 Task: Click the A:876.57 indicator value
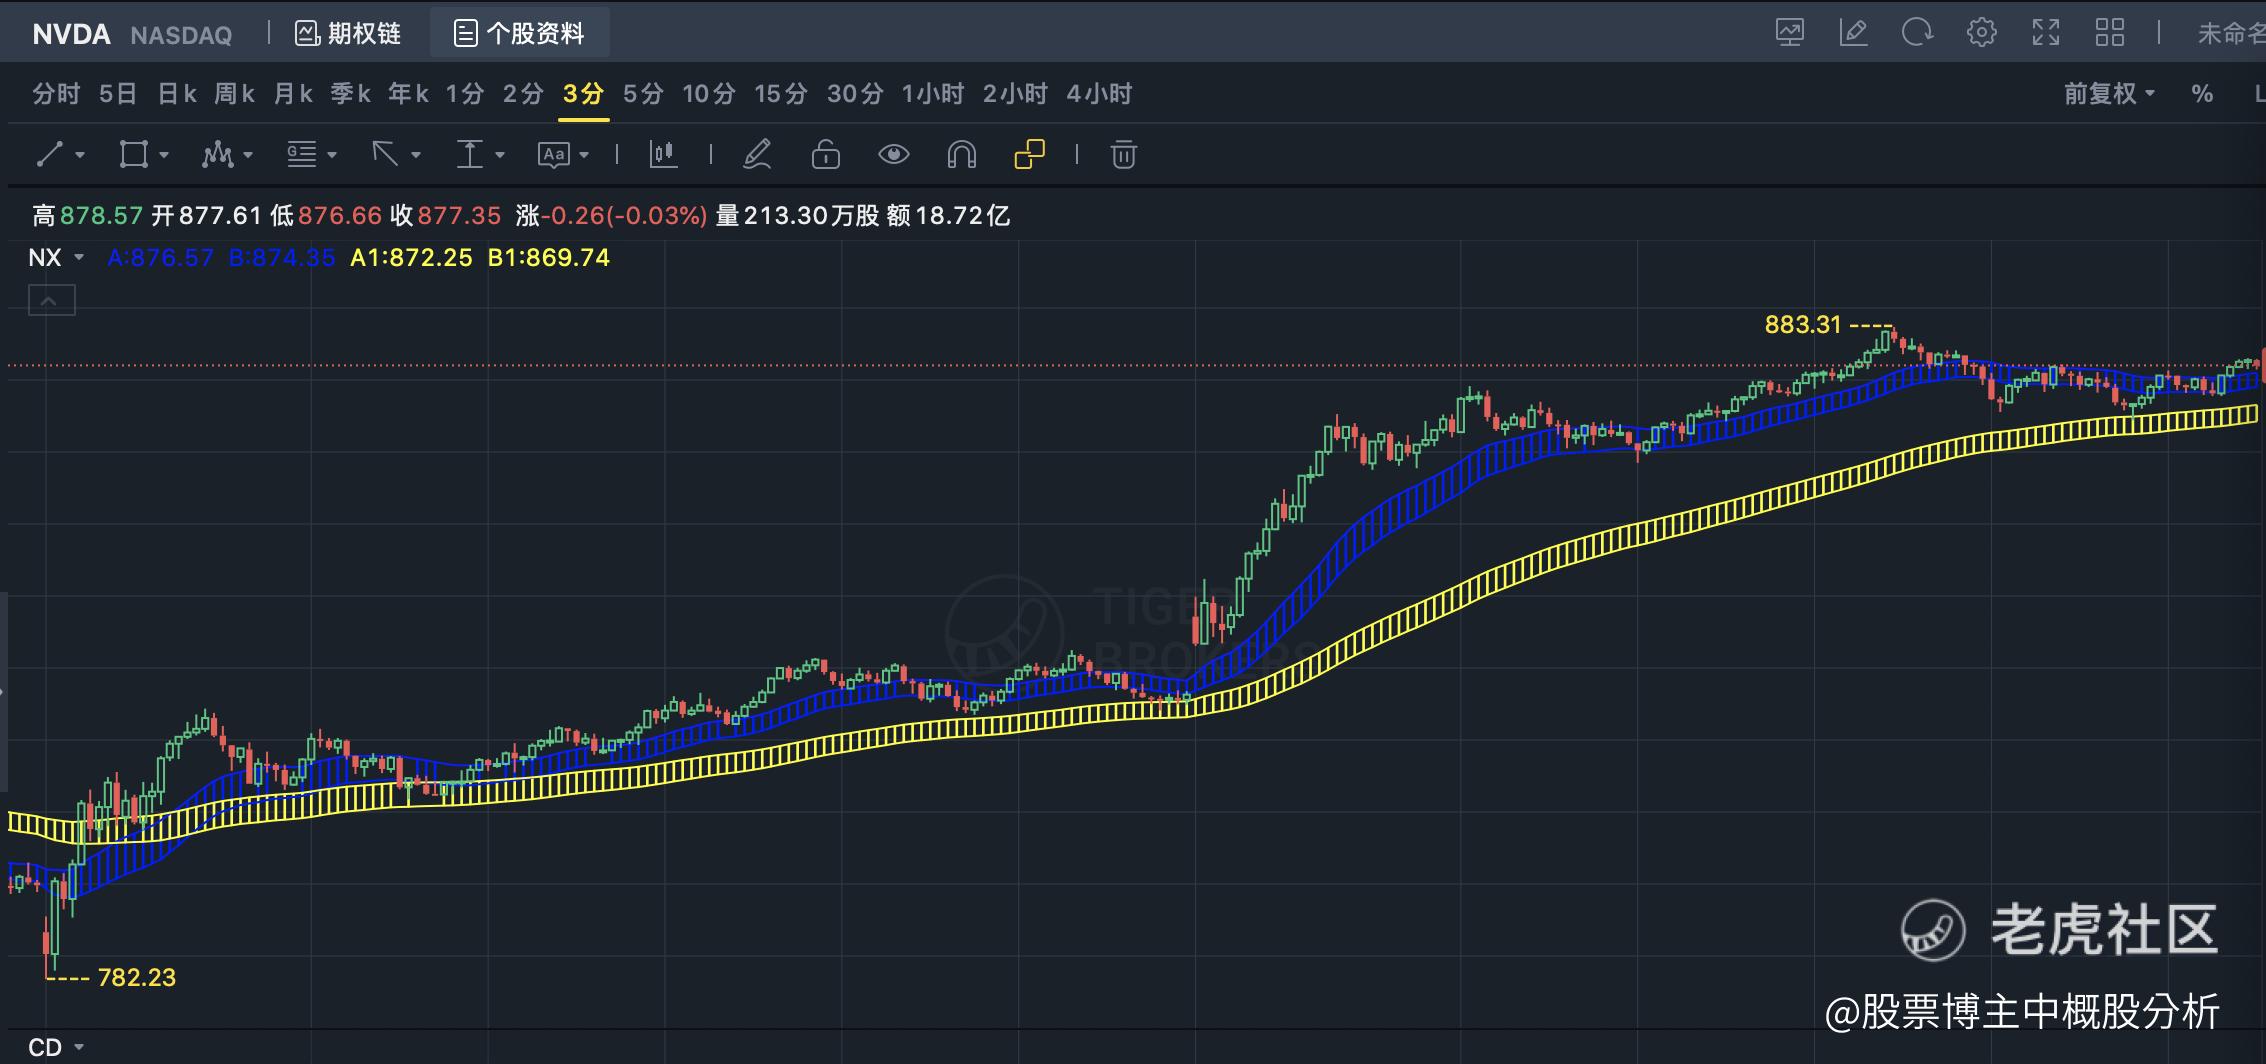(x=160, y=258)
